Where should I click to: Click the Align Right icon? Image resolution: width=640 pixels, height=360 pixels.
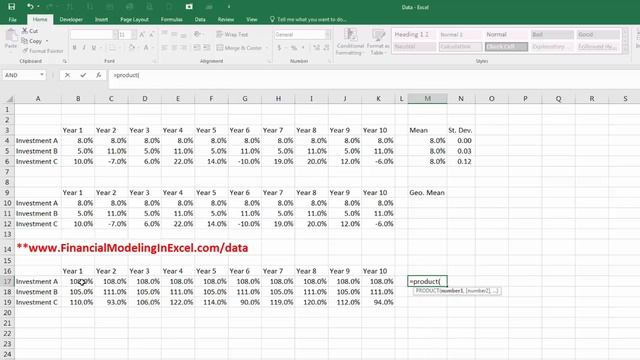click(184, 48)
